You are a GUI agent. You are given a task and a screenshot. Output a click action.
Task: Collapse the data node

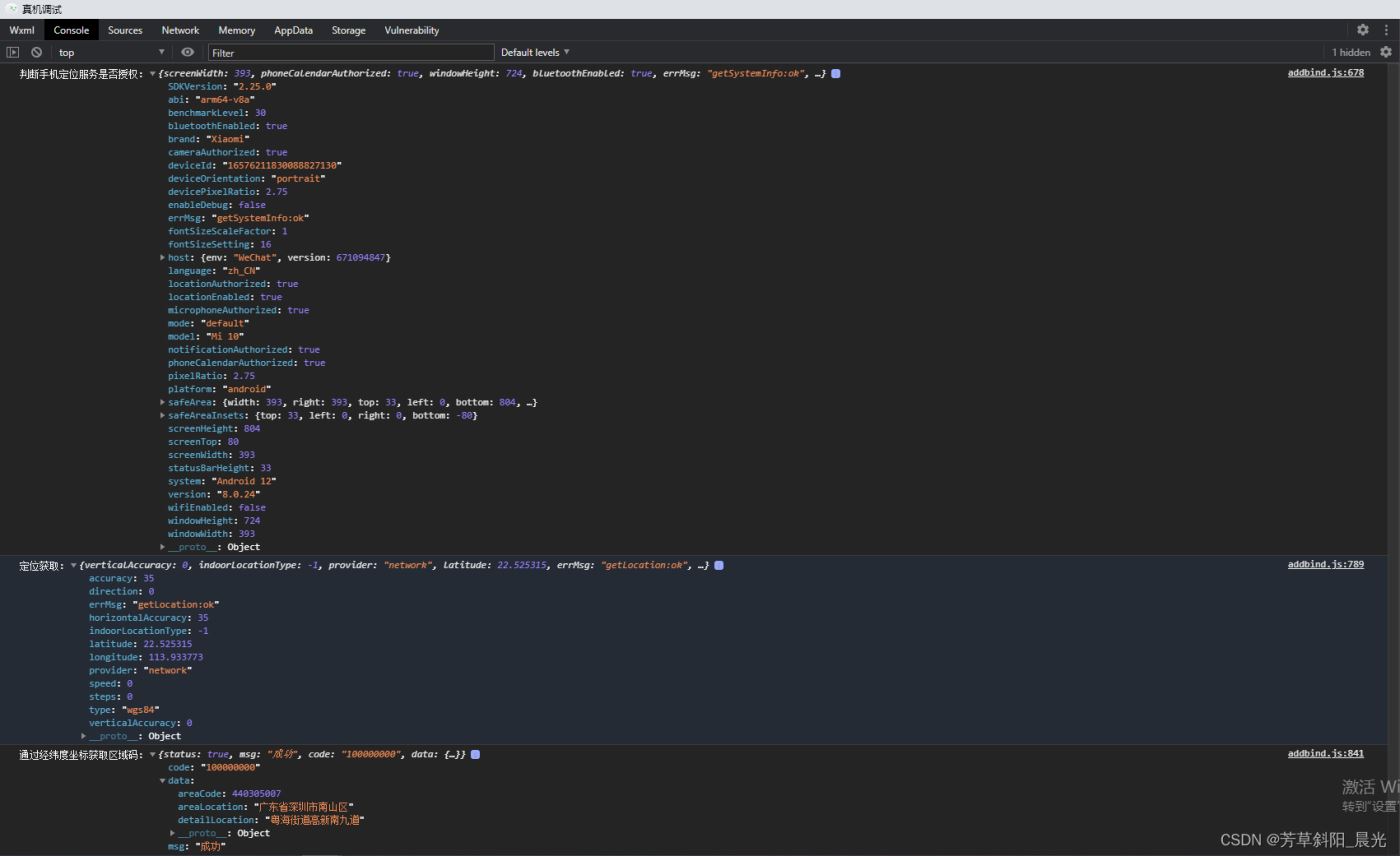pos(162,781)
